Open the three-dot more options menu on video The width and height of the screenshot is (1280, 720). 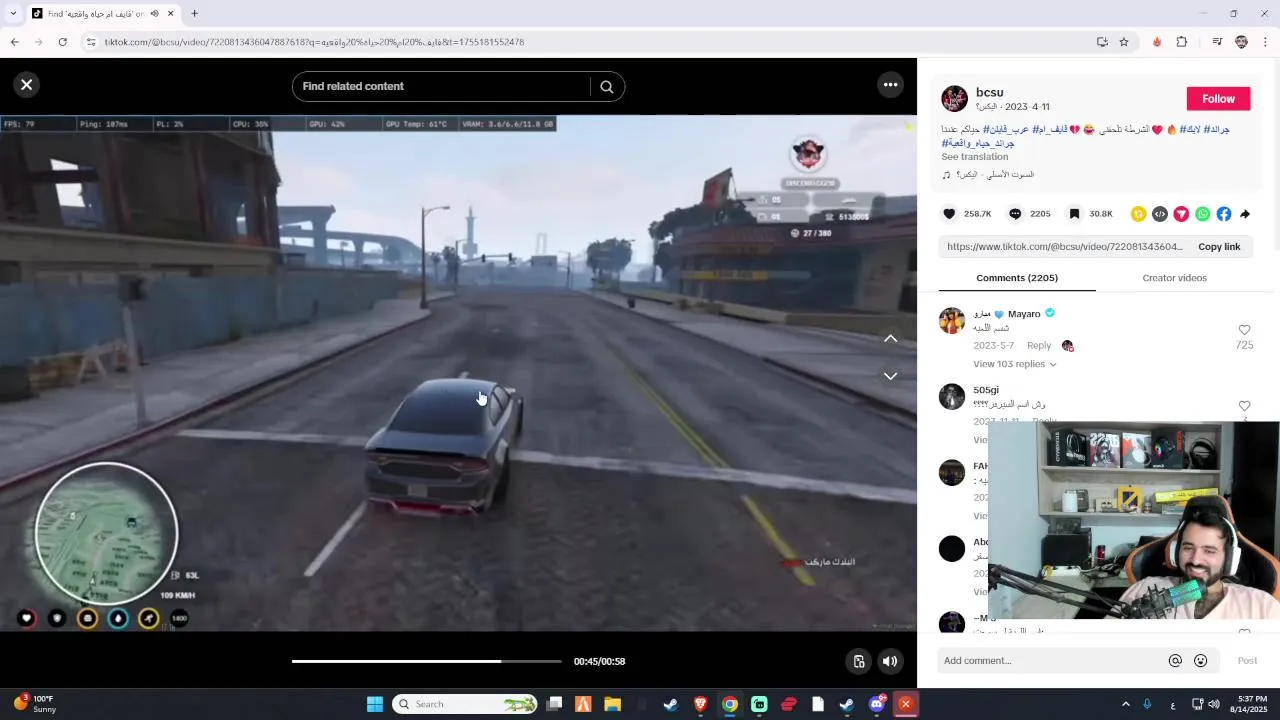890,85
